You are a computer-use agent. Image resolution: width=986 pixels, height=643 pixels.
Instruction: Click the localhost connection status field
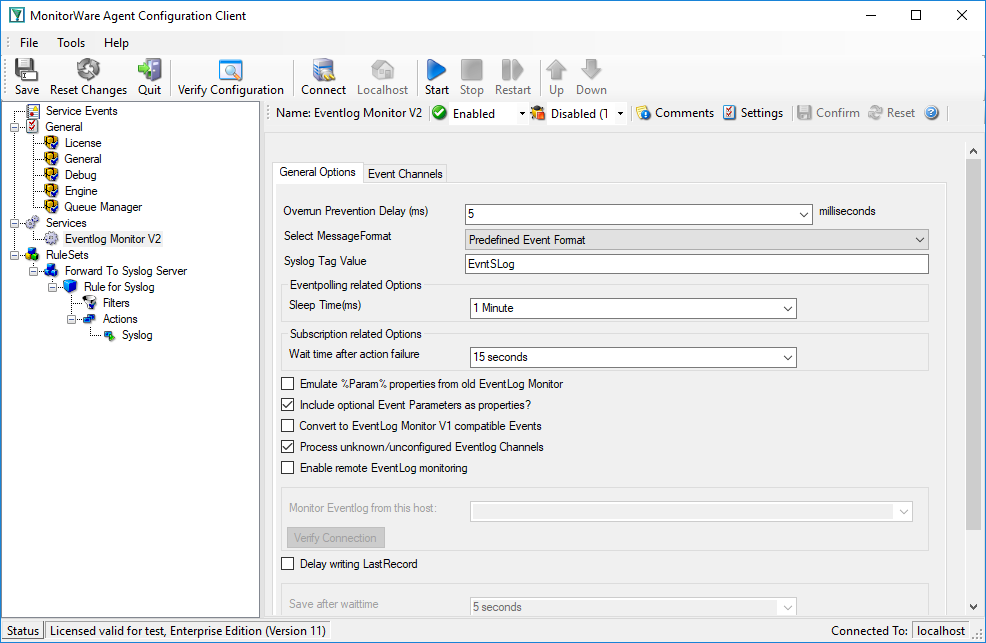coord(941,631)
